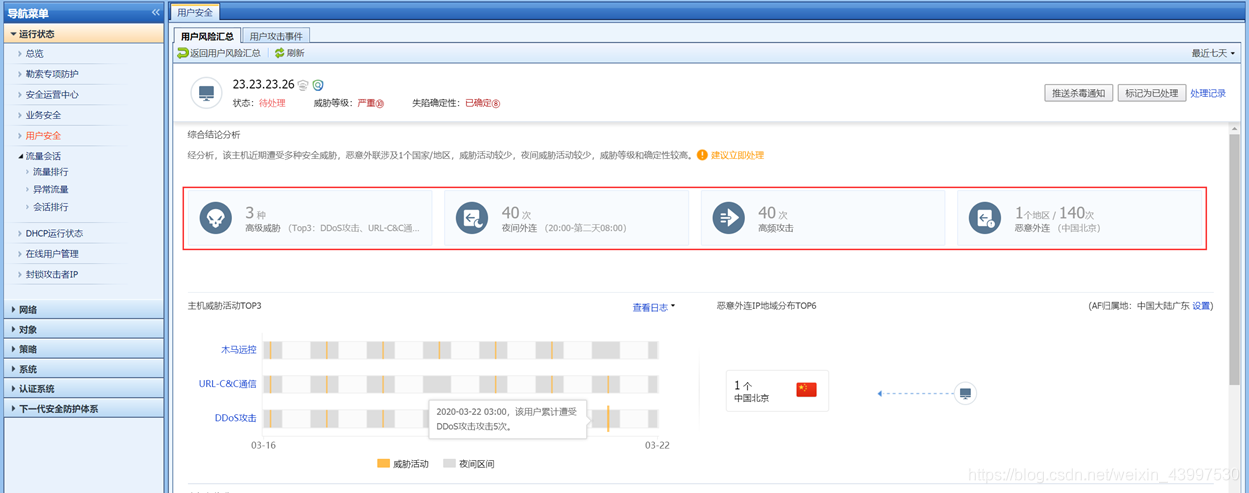Expand the 认证系统 section

tap(82, 388)
